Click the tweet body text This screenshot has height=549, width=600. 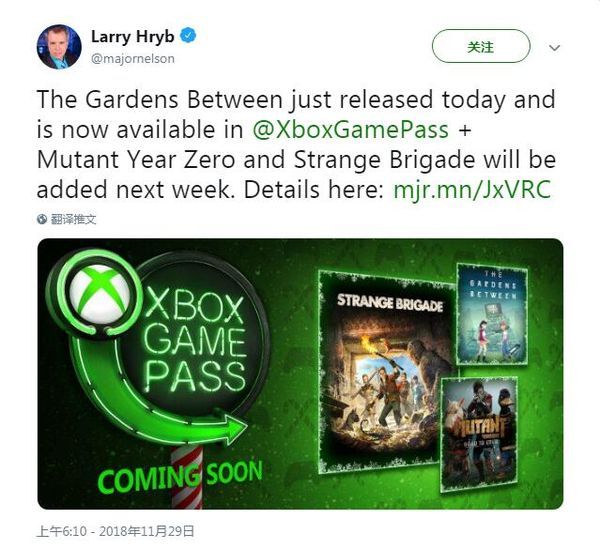click(296, 144)
